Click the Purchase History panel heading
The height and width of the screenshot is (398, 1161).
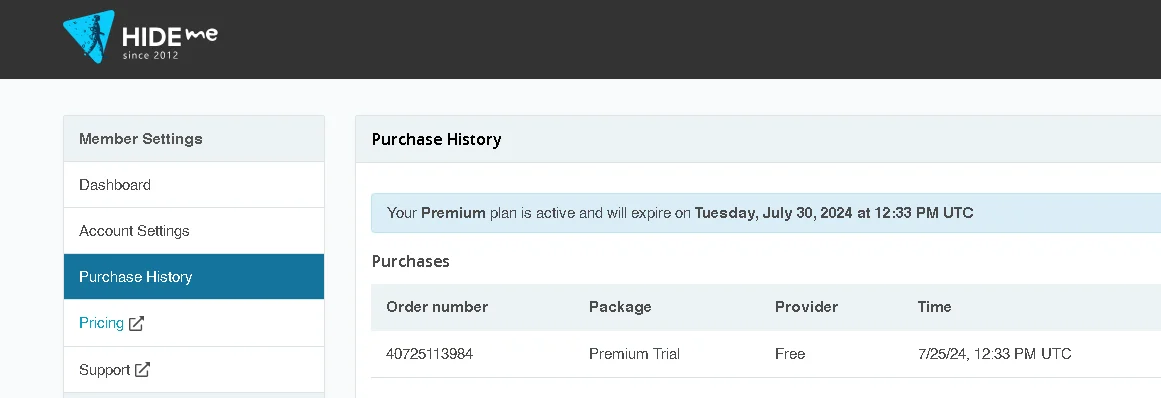tap(436, 139)
